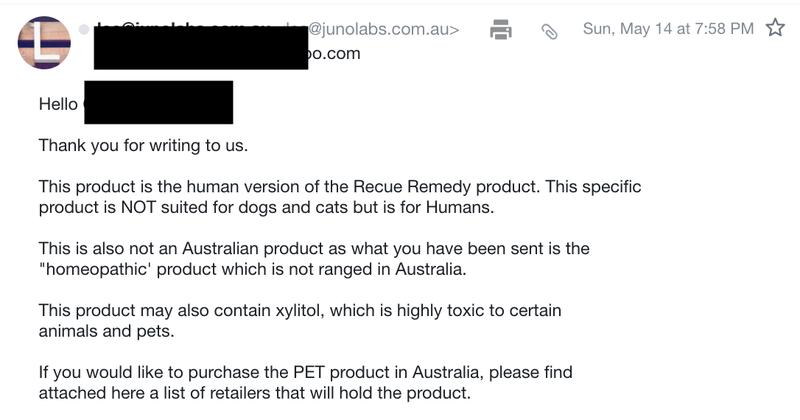Click the recipient address ending in o.com
The width and height of the screenshot is (800, 420).
pos(334,54)
